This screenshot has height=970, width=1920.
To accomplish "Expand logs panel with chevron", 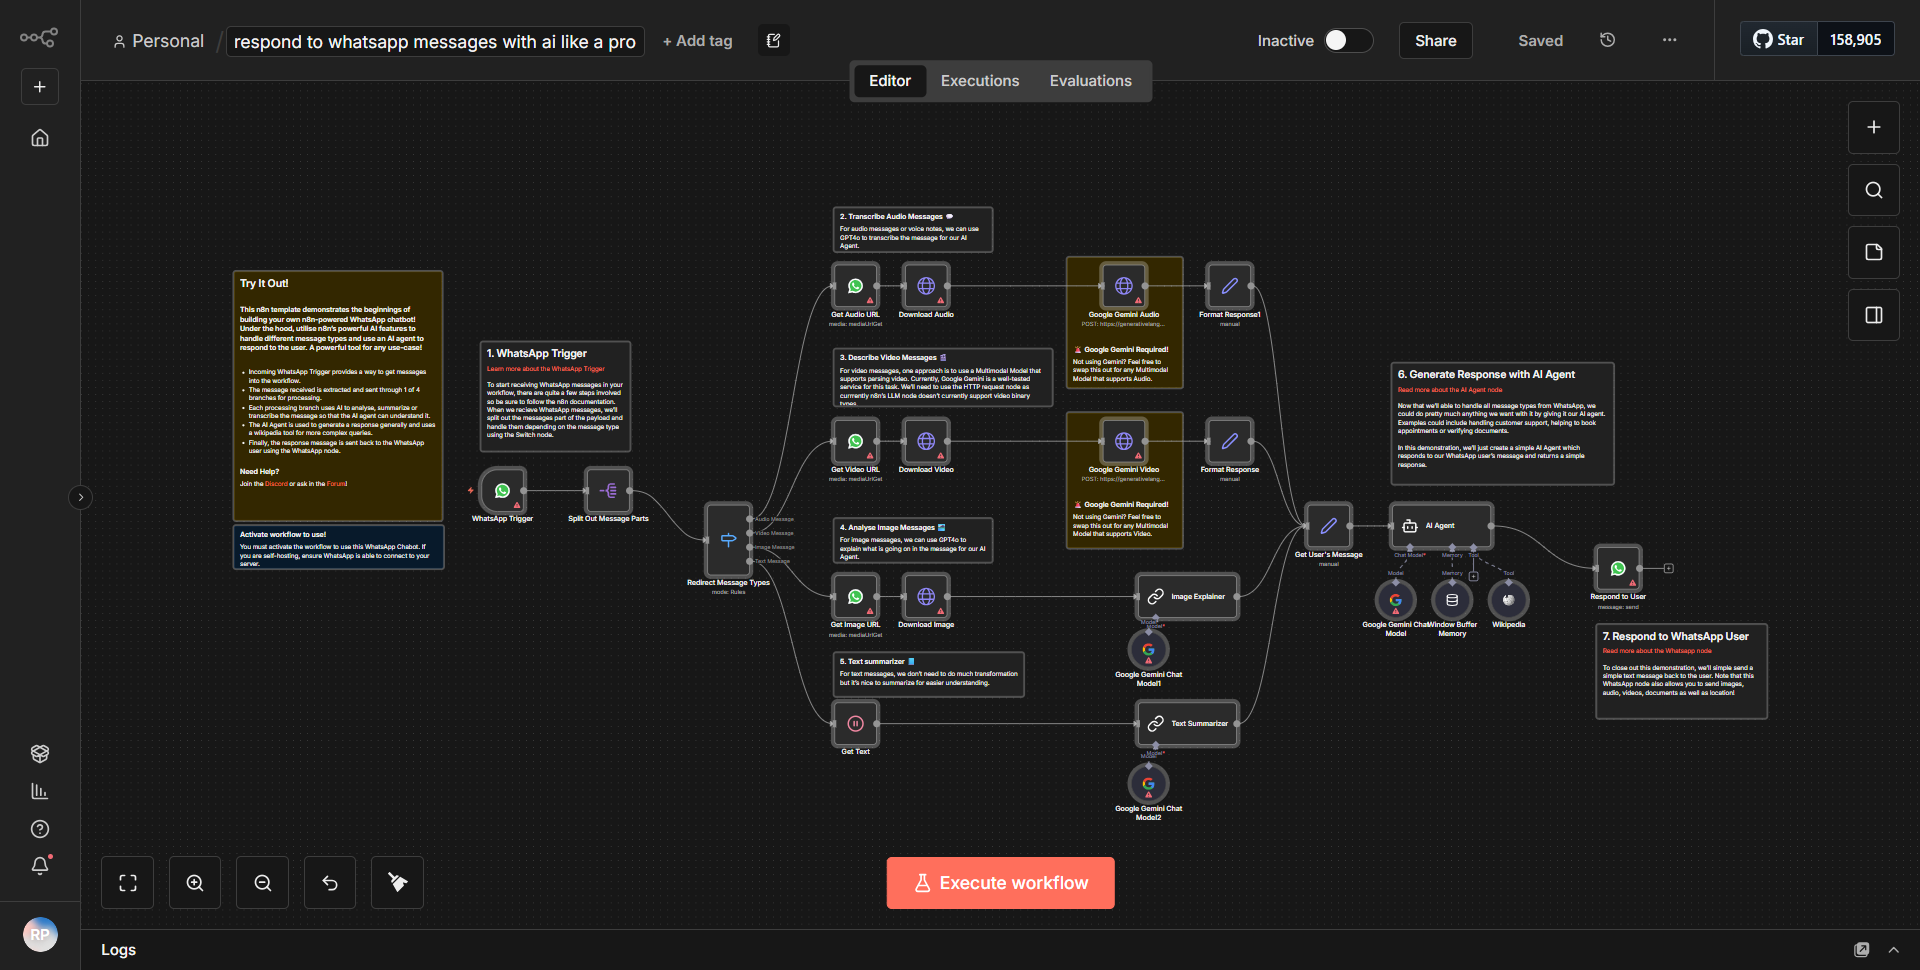I will (x=1893, y=950).
